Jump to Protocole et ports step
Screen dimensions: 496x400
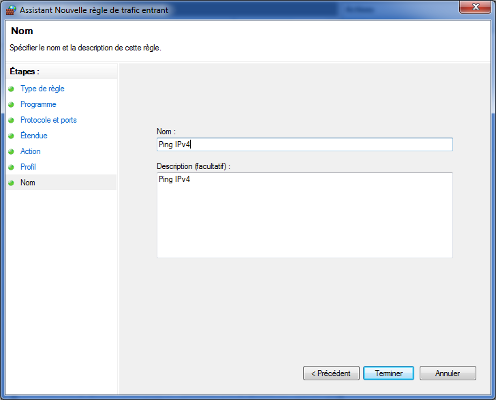coord(49,120)
